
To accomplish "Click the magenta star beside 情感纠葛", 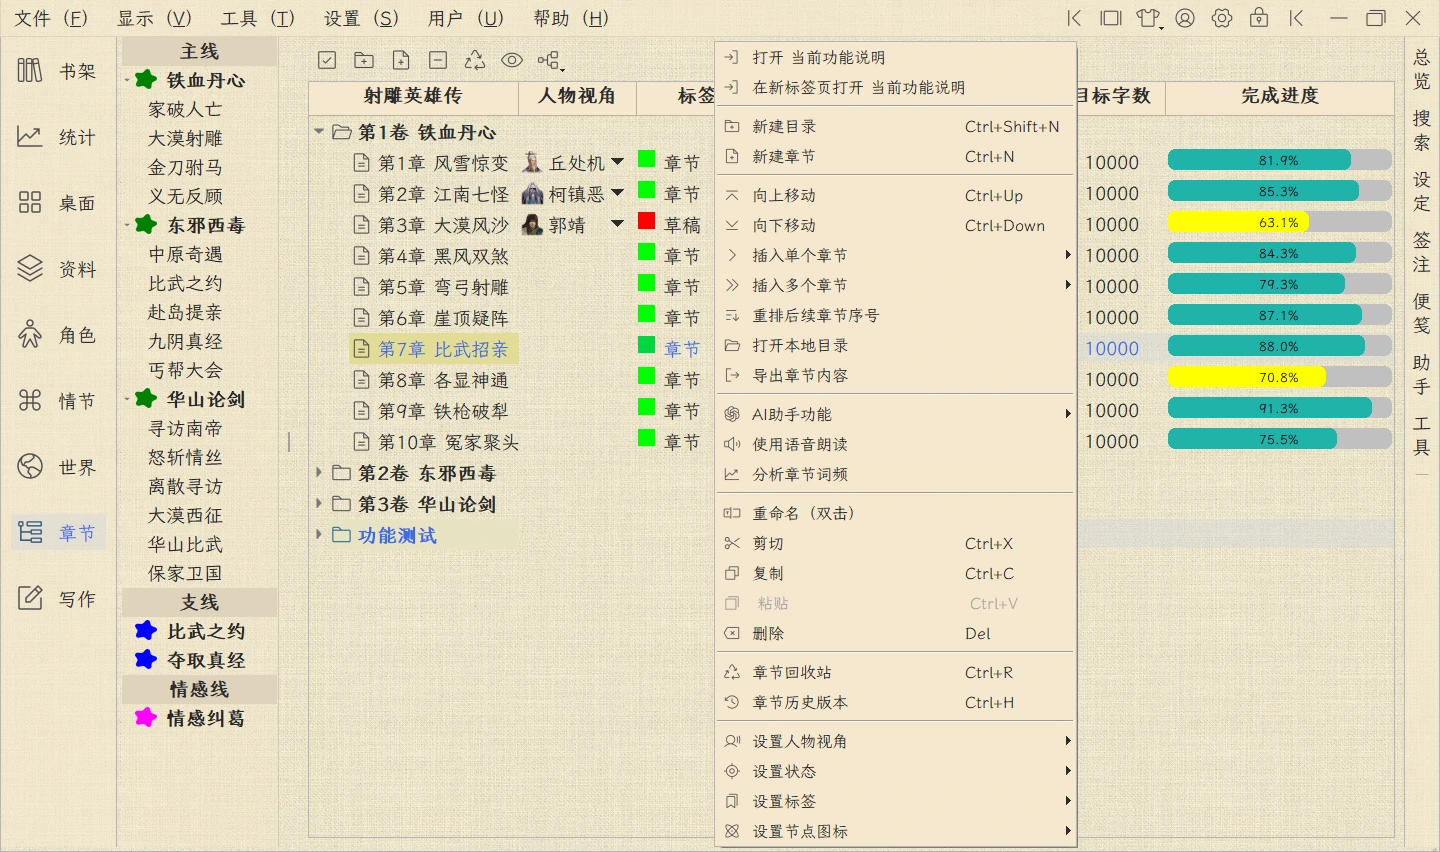I will point(146,717).
